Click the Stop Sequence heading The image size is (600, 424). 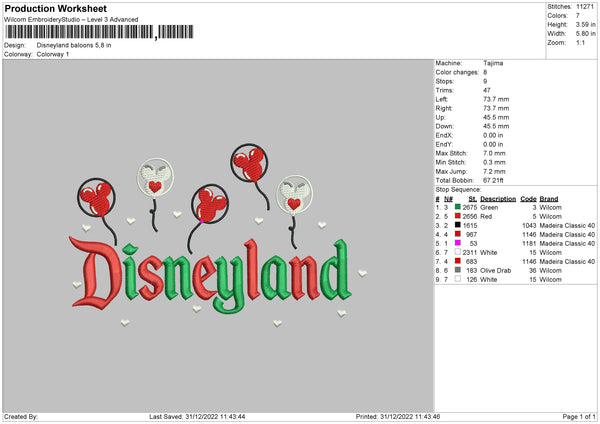click(x=458, y=189)
